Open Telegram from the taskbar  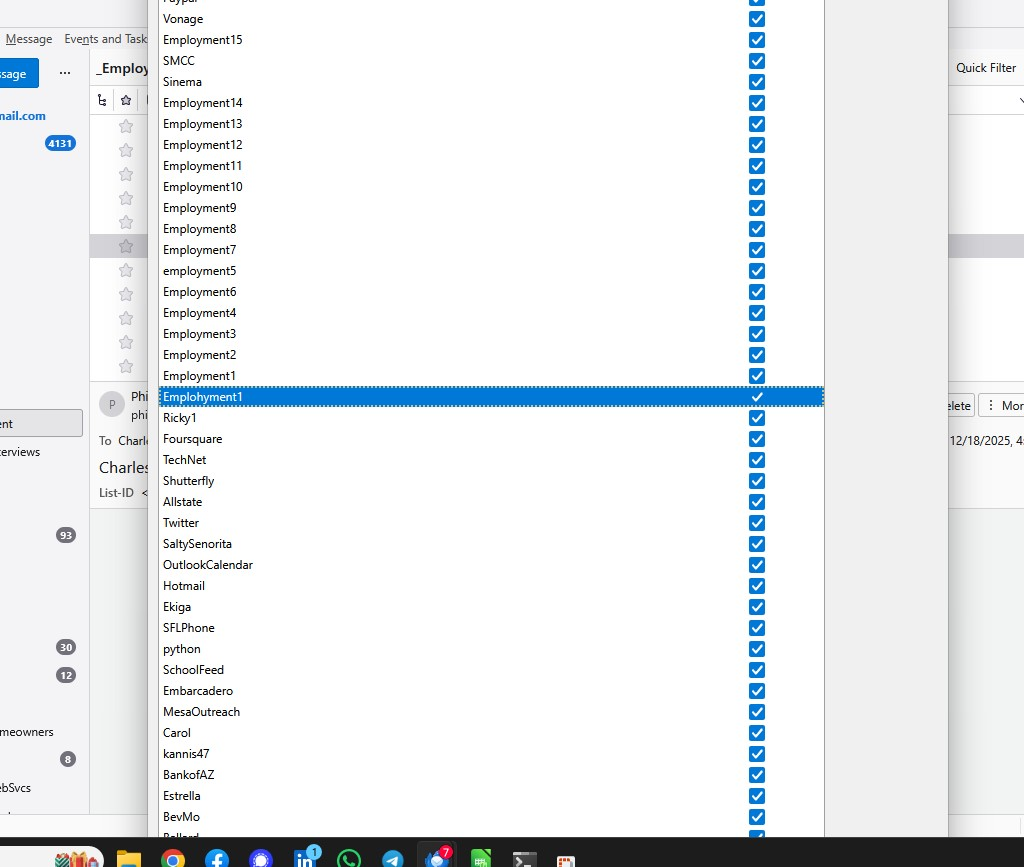click(392, 859)
